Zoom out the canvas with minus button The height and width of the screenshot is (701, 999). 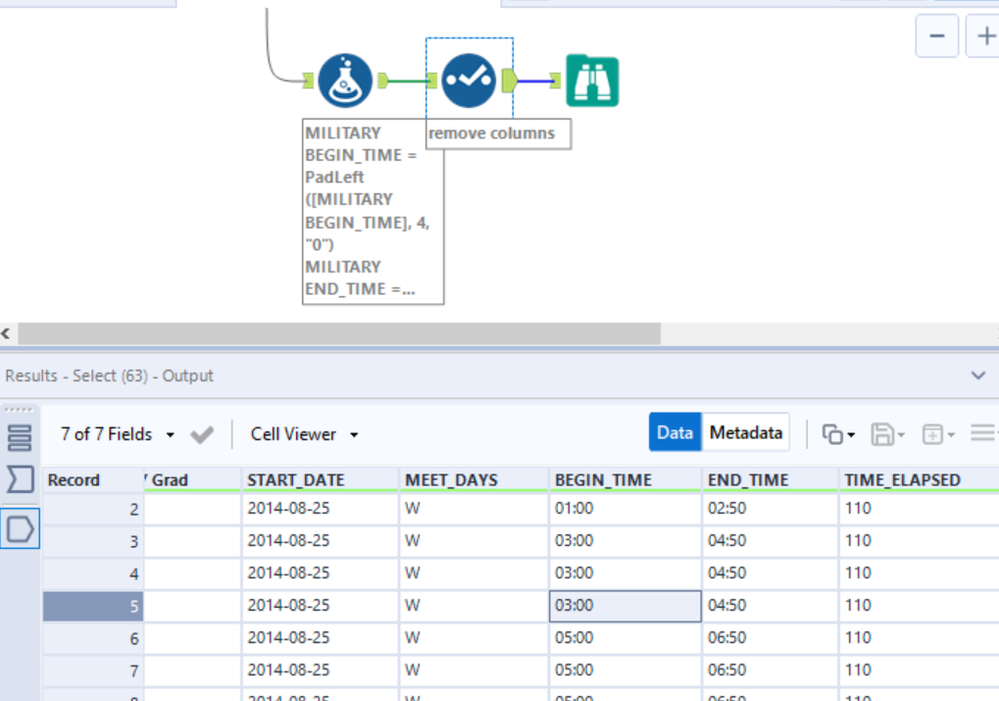[x=937, y=37]
